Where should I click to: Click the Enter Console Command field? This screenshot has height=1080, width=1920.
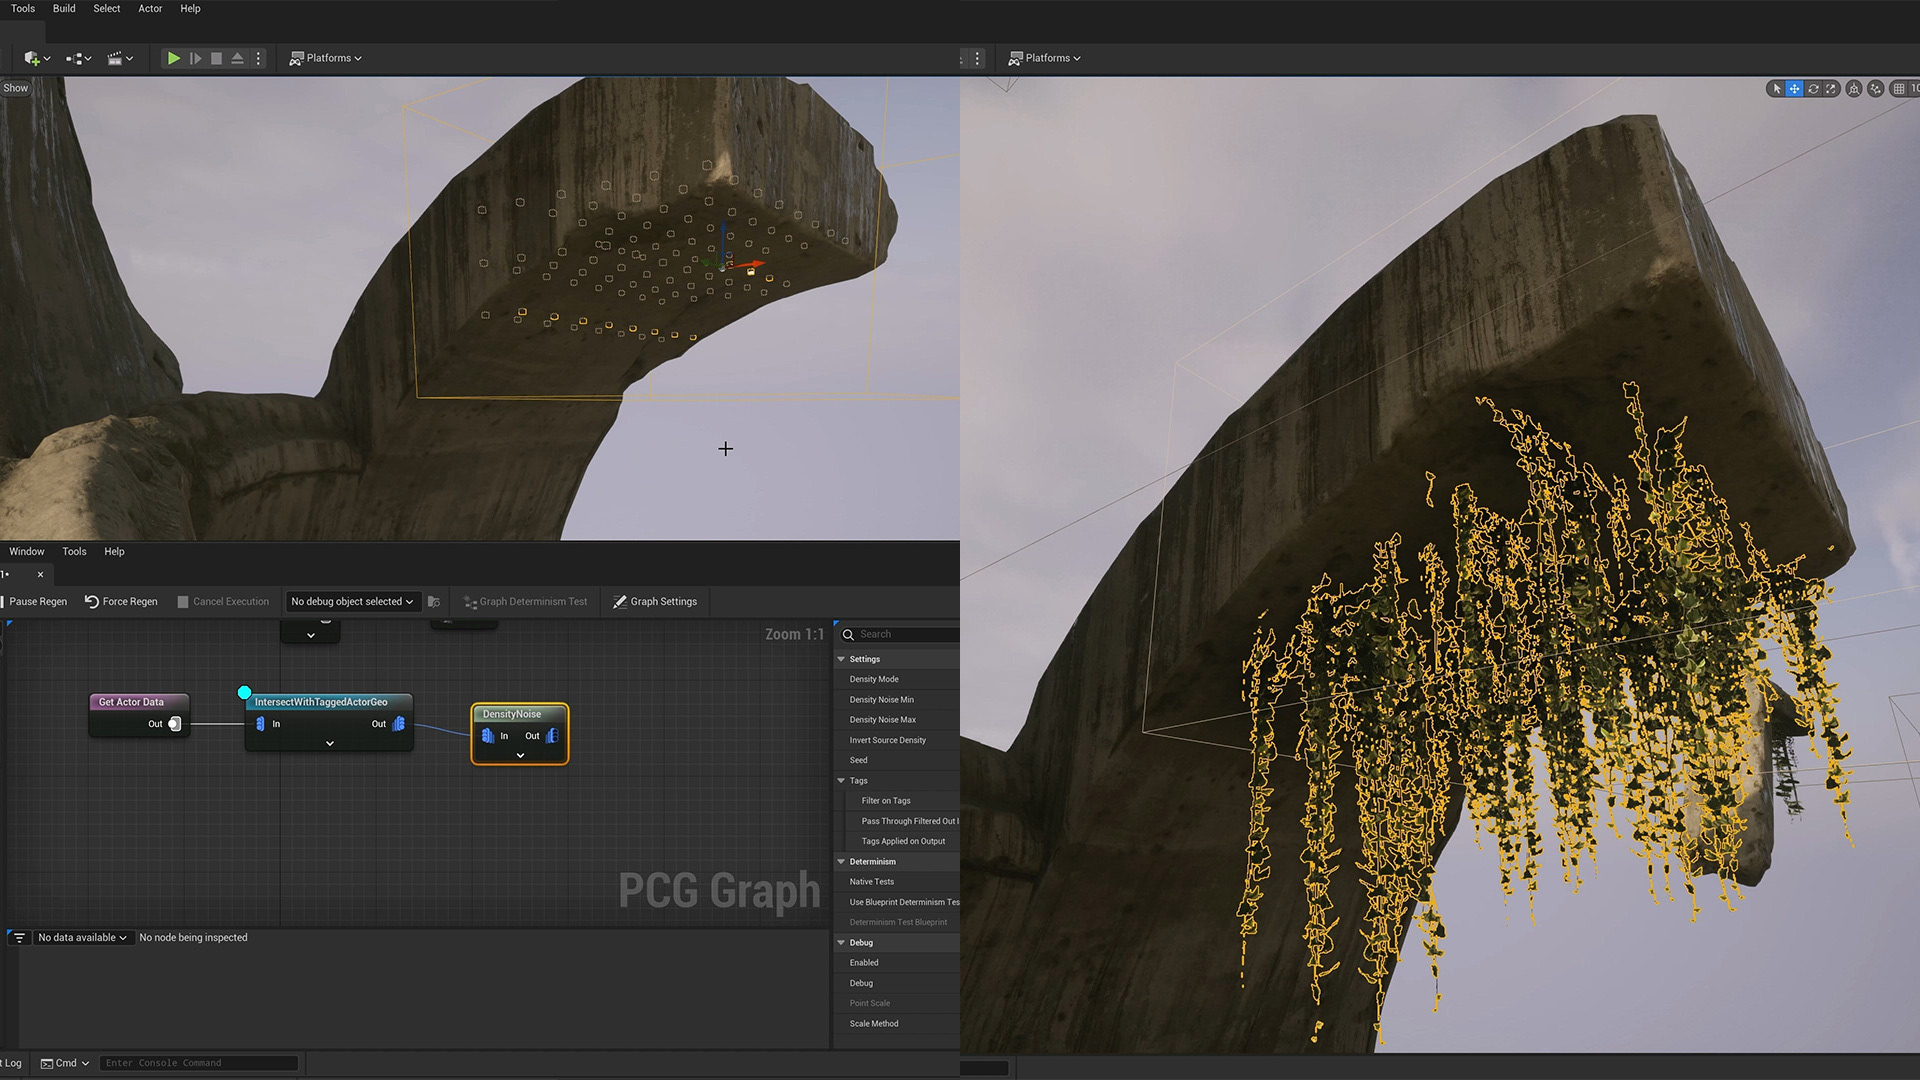click(198, 1063)
